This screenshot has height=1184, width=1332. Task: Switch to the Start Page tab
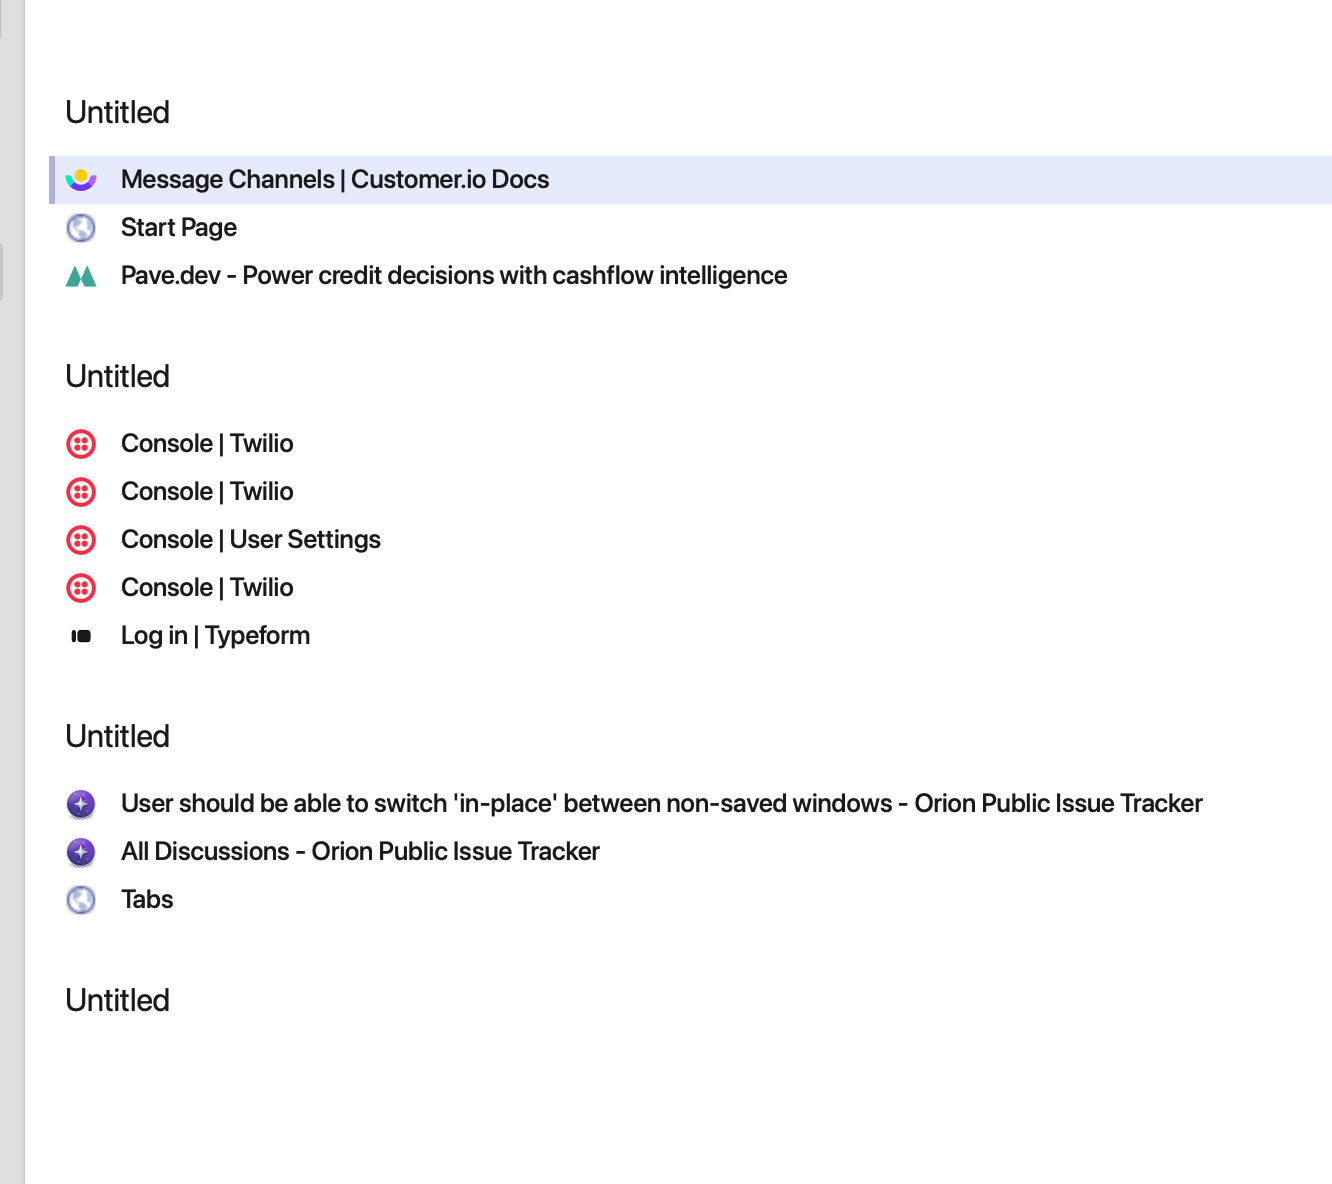[179, 228]
